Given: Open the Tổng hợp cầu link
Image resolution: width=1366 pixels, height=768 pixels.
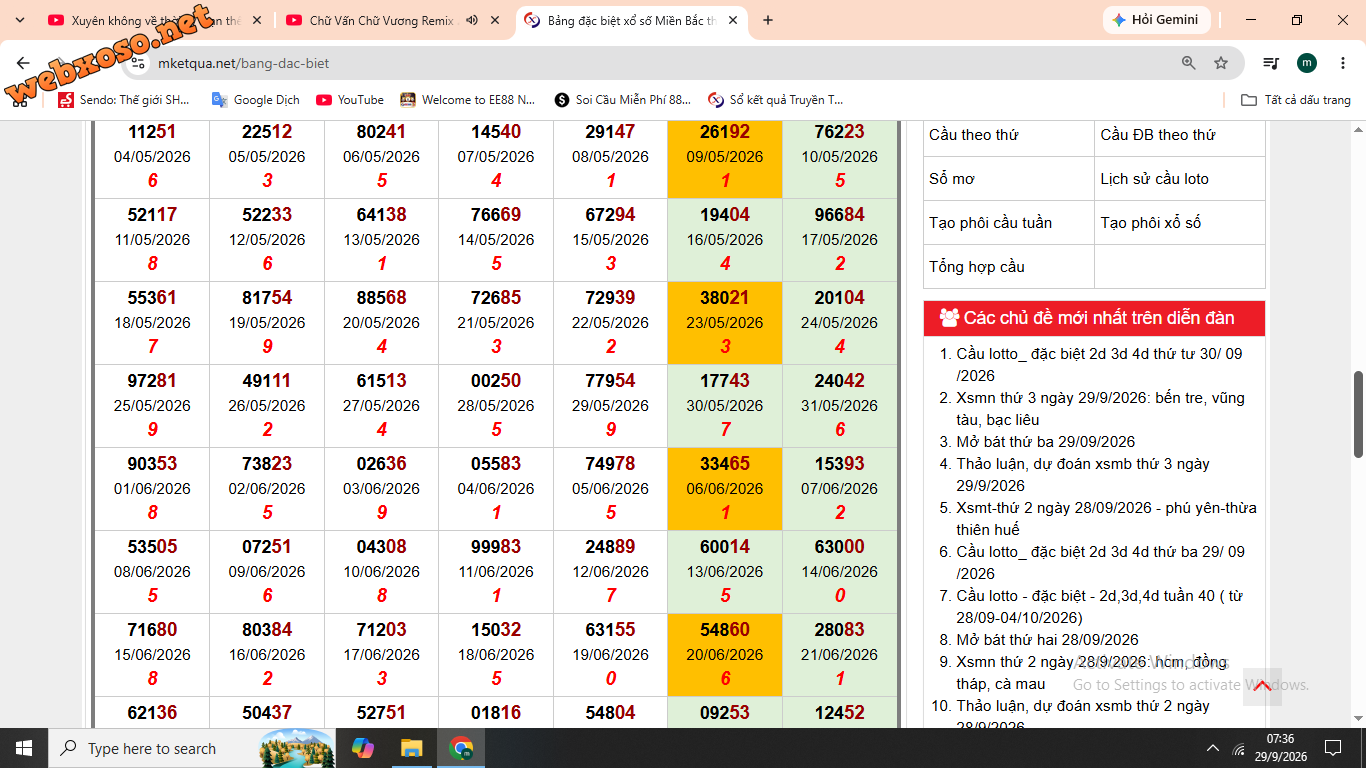Looking at the screenshot, I should tap(977, 267).
